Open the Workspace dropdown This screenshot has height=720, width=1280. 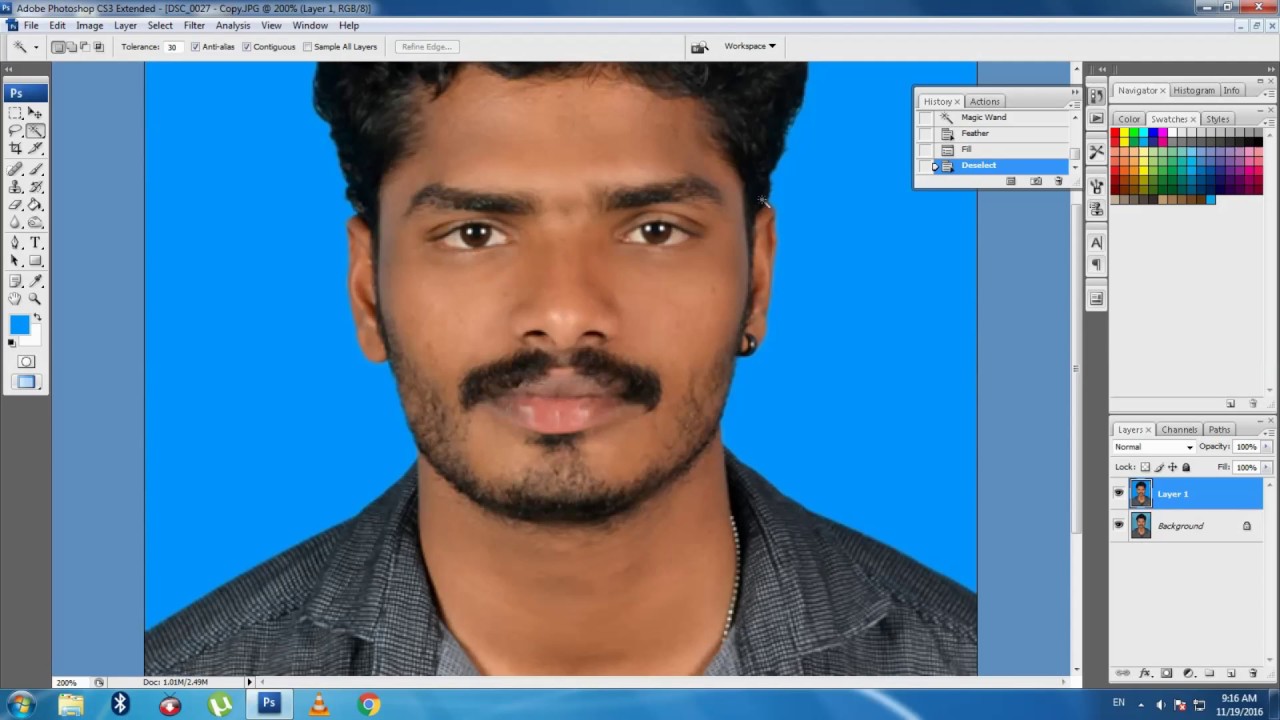(750, 46)
